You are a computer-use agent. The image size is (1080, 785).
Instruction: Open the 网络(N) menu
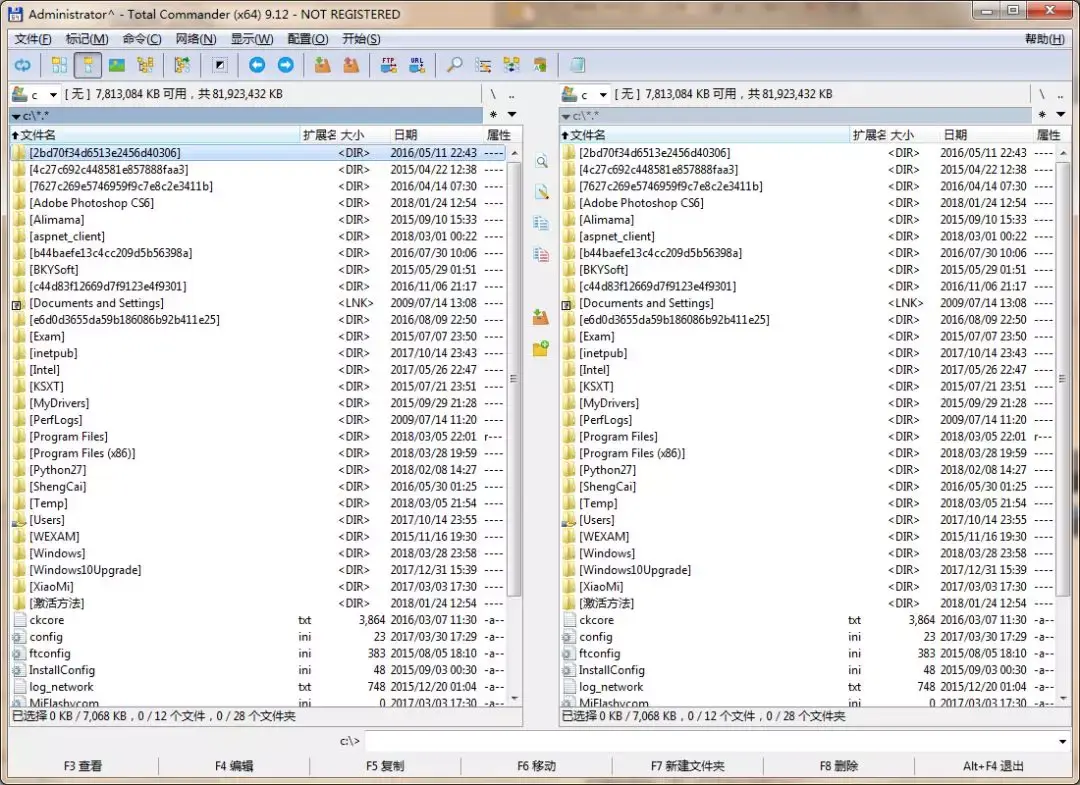coord(196,39)
